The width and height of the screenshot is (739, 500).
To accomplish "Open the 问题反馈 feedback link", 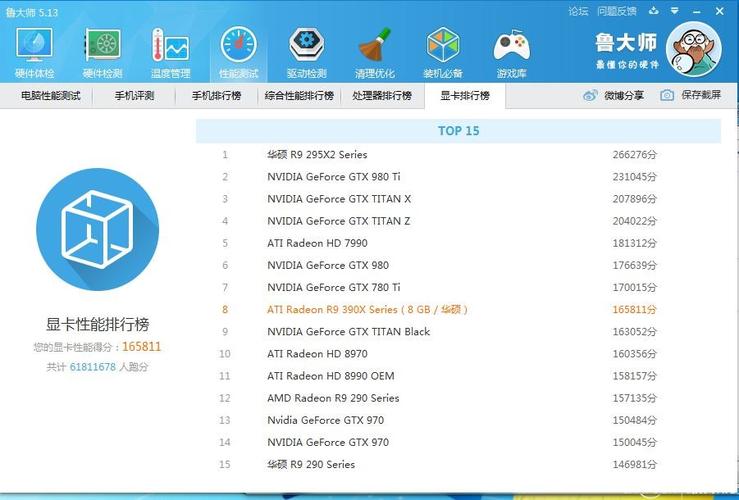I will pos(617,11).
